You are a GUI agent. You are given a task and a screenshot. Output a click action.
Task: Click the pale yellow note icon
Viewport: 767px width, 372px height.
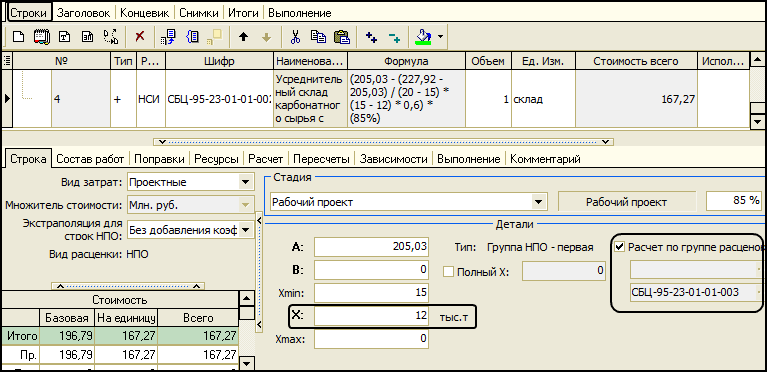(214, 37)
